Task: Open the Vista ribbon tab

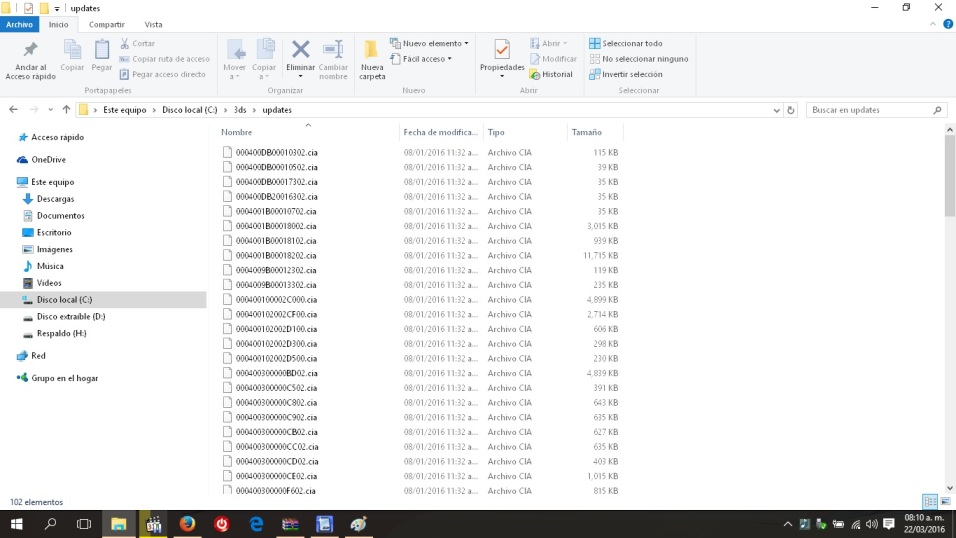Action: coord(153,24)
